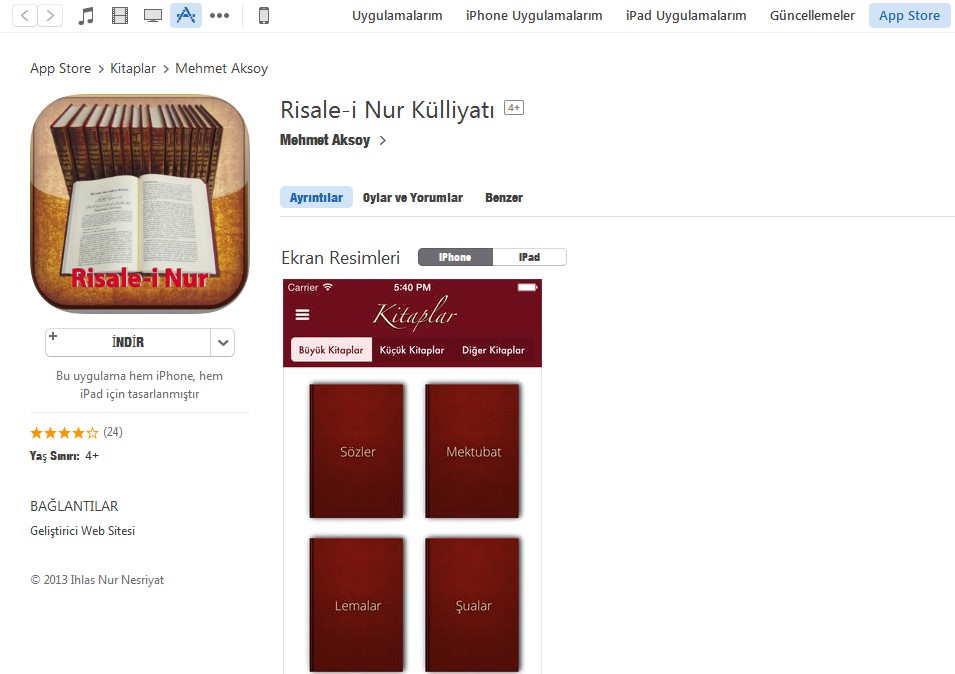Click the back navigation arrow
Screen dimensions: 955x674
pyautogui.click(x=24, y=15)
